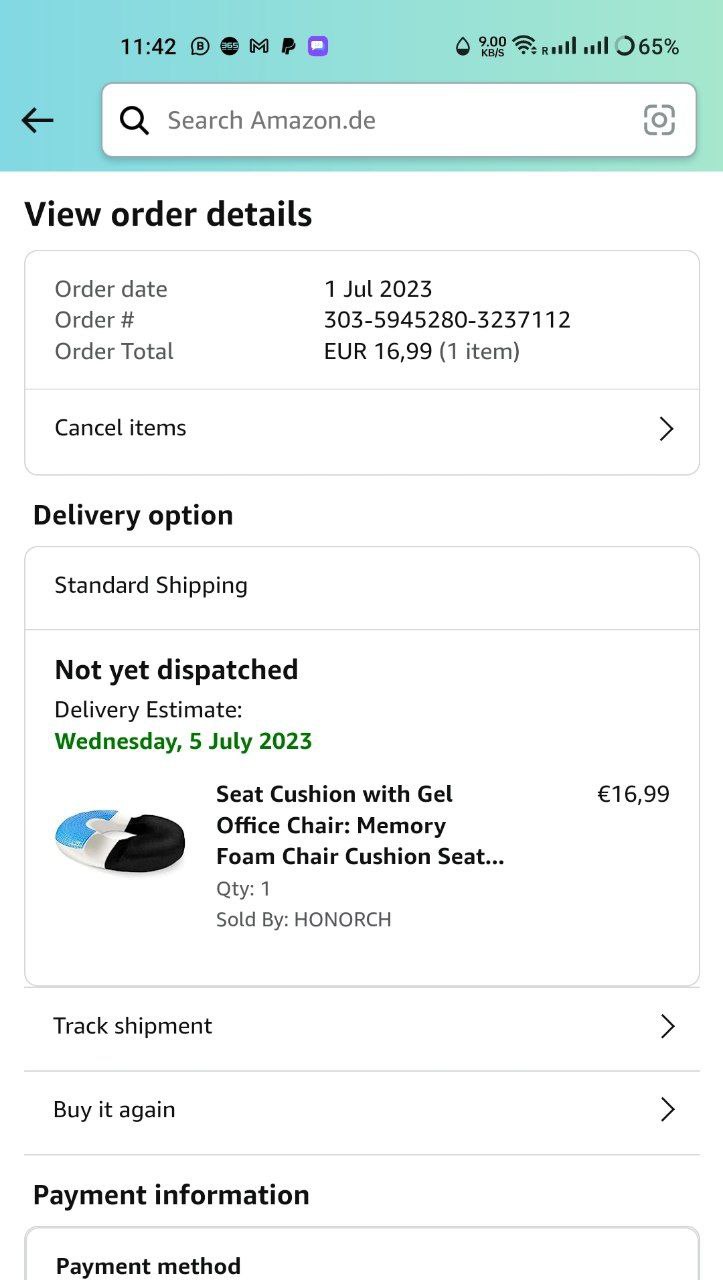Tap the battery percentage indicator
Image resolution: width=723 pixels, height=1280 pixels.
(647, 46)
